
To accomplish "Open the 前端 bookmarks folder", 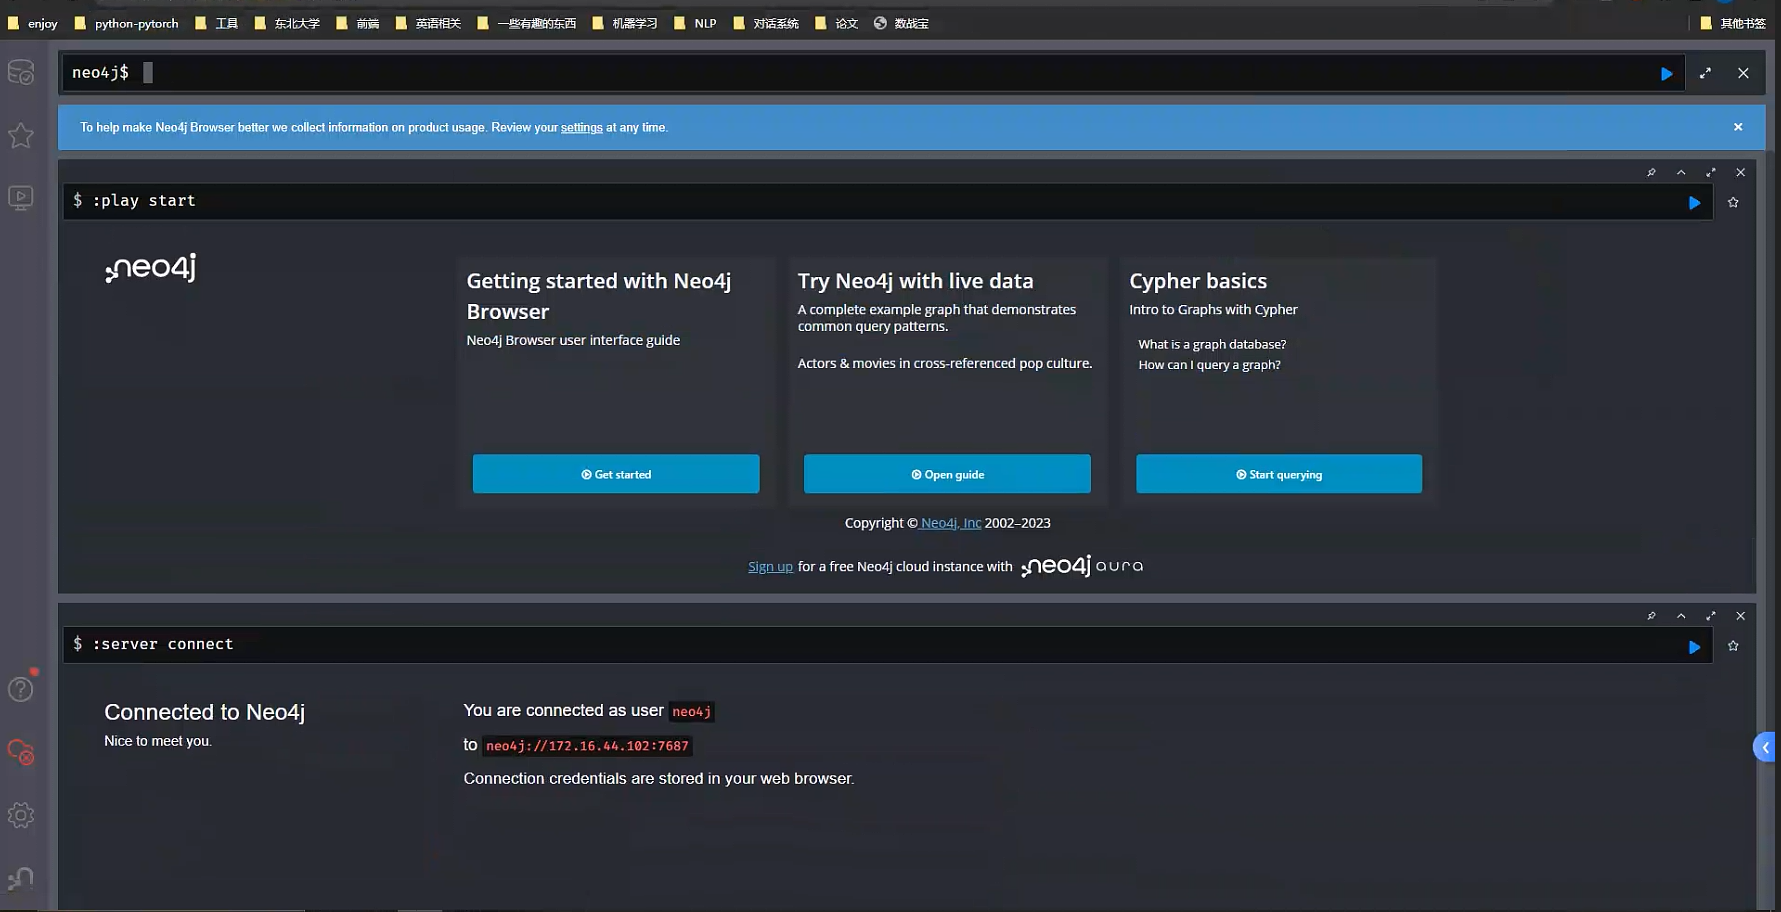I will coord(358,23).
